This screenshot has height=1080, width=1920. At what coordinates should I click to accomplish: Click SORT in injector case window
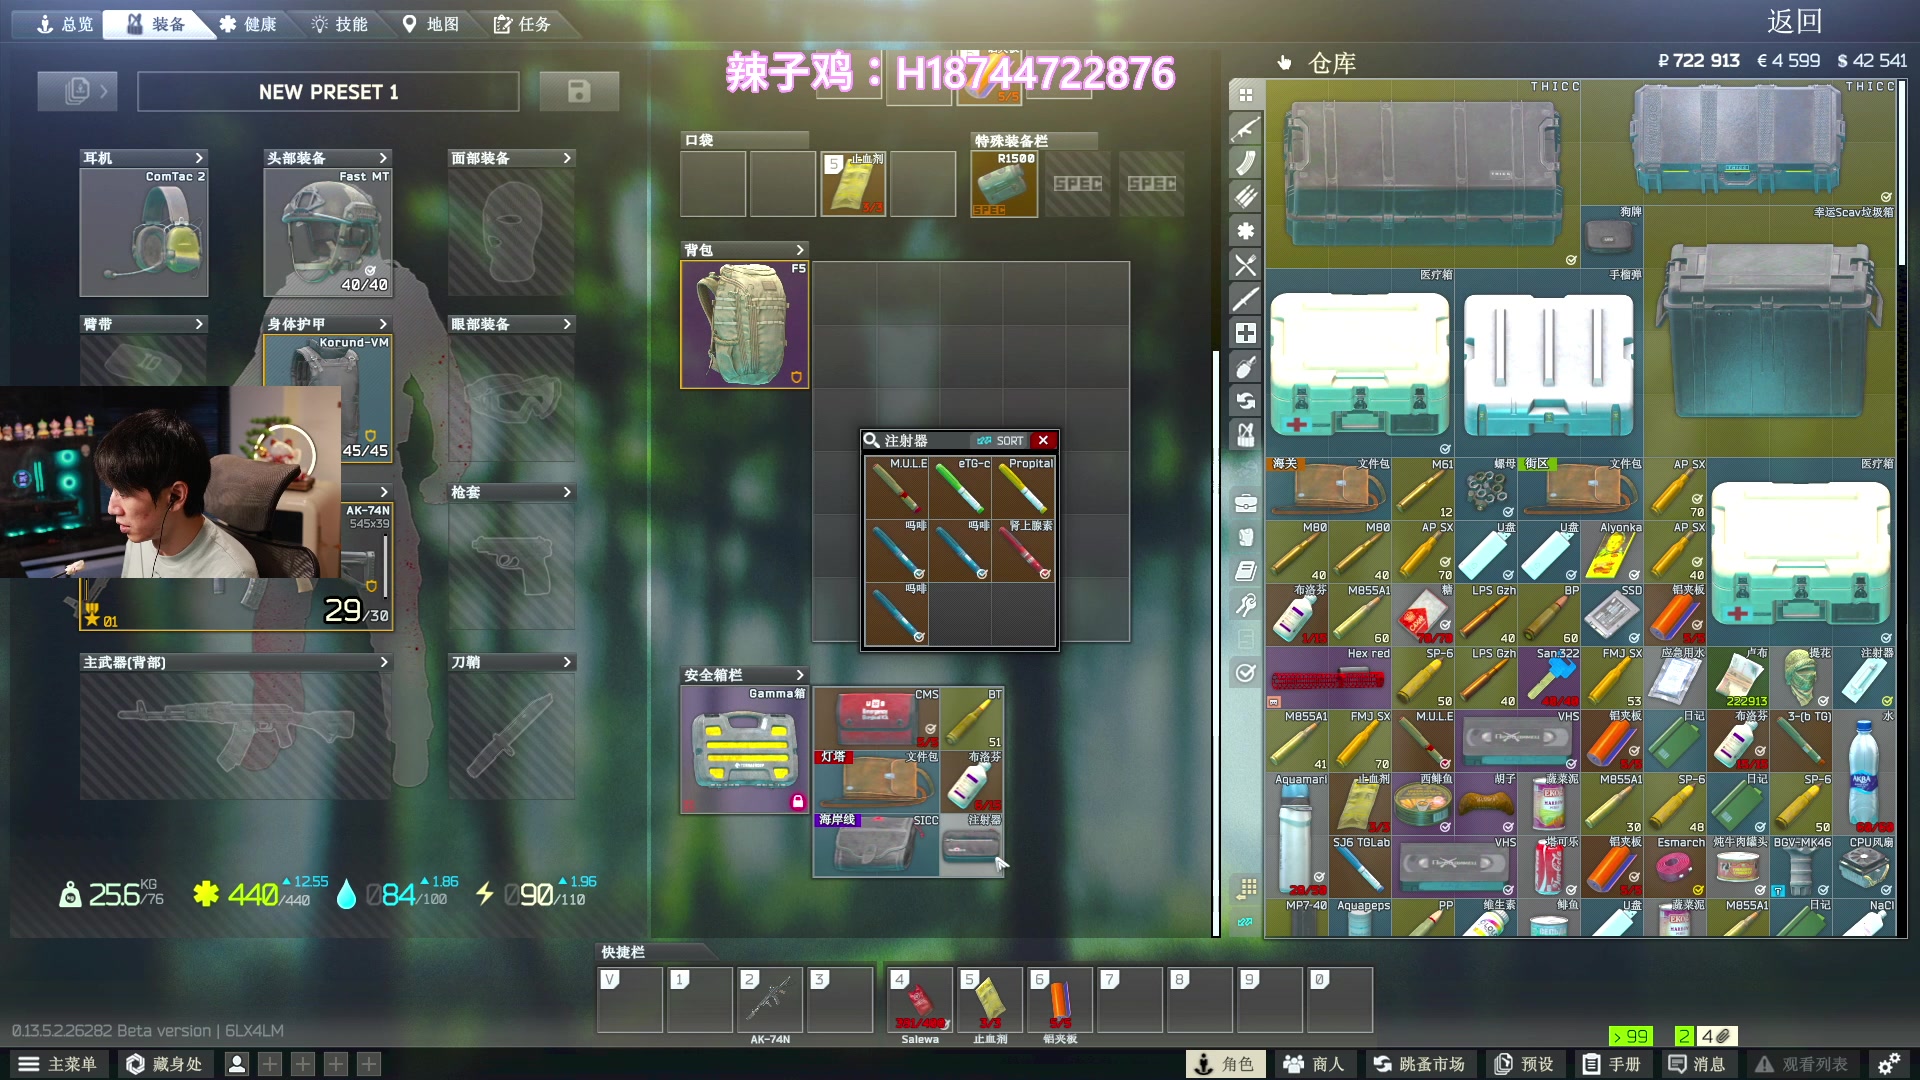click(x=1001, y=441)
